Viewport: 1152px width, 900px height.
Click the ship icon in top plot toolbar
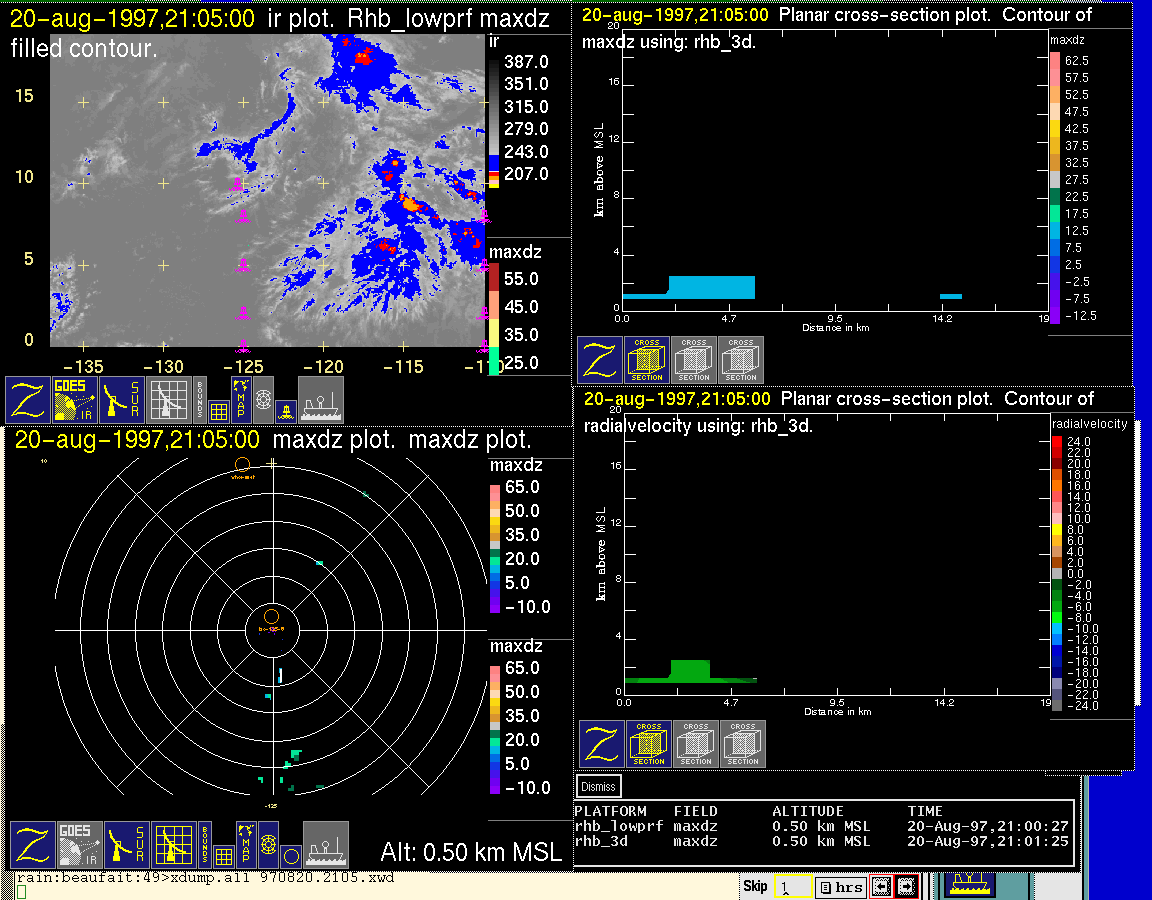pyautogui.click(x=321, y=400)
